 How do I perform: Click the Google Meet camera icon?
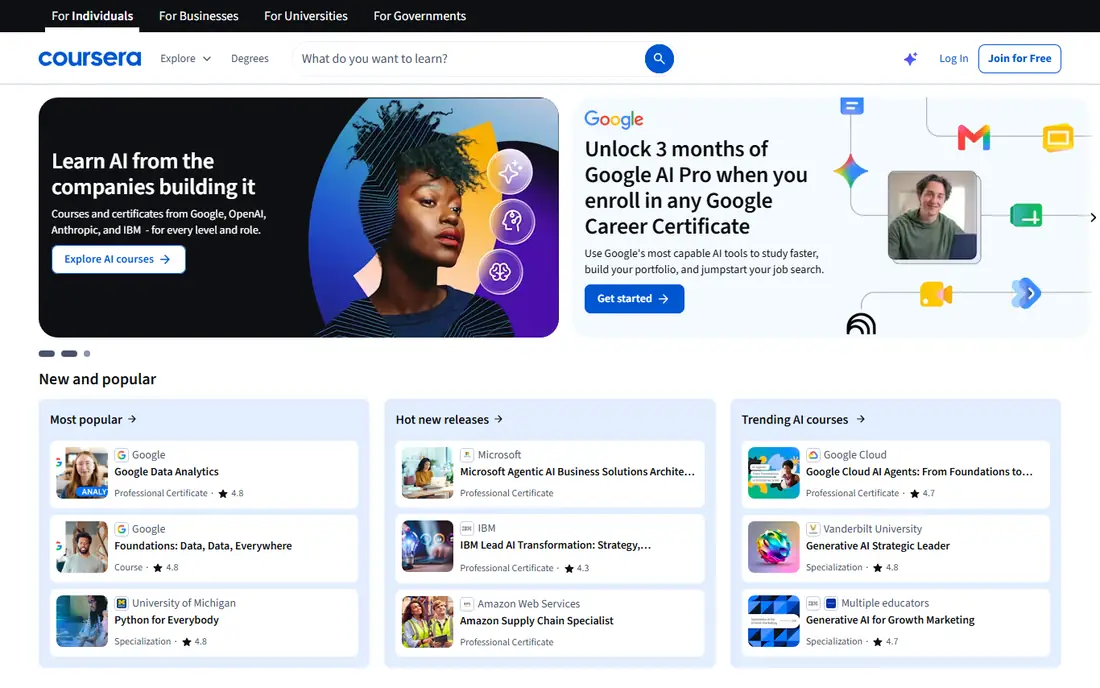936,295
